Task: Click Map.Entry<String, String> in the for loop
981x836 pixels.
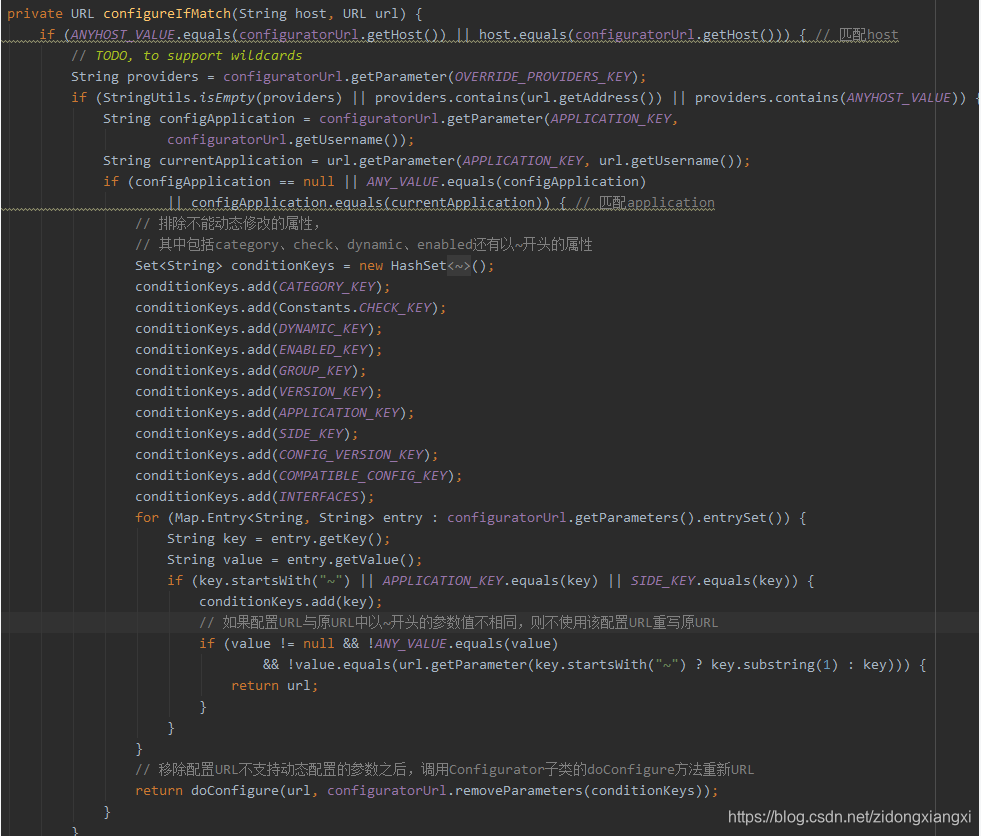Action: coord(275,518)
